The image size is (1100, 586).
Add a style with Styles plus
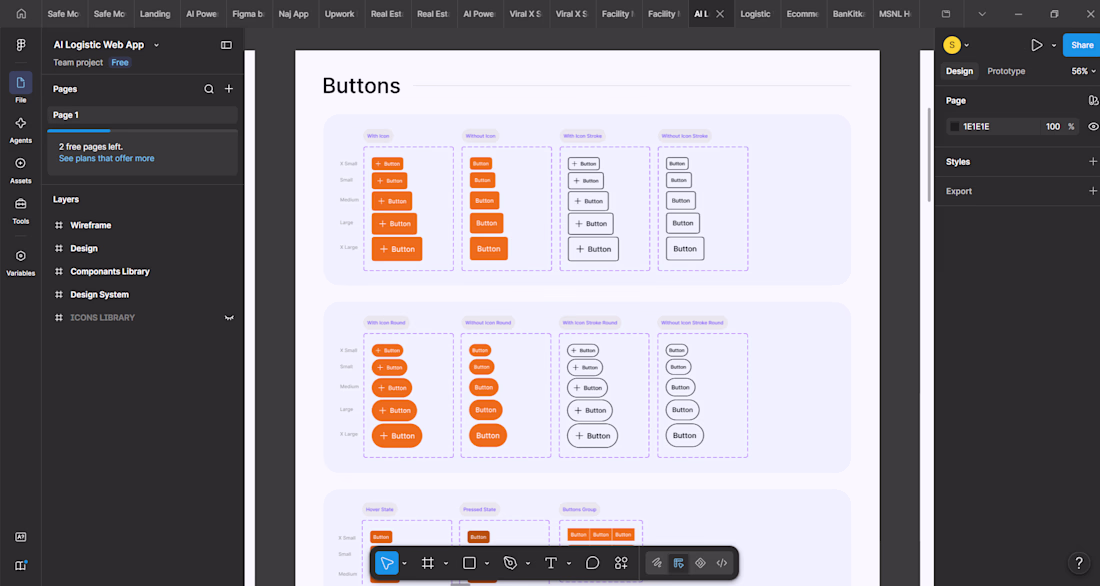(x=1092, y=161)
